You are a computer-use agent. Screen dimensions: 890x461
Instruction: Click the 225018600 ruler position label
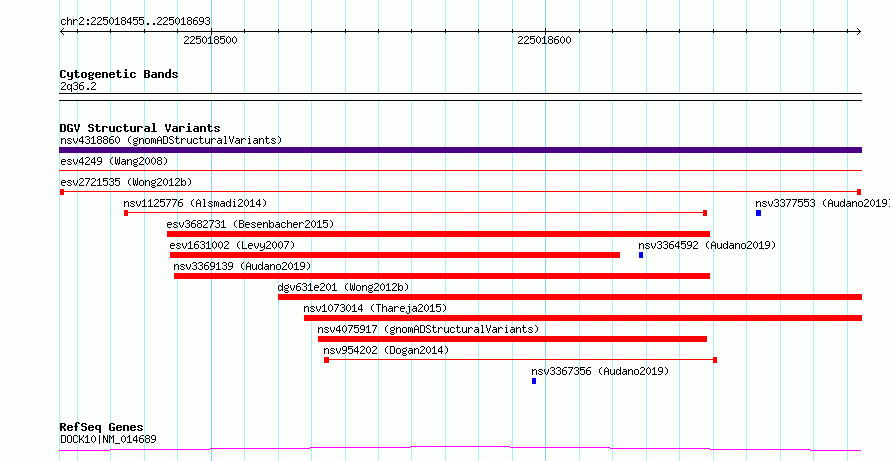tap(544, 40)
